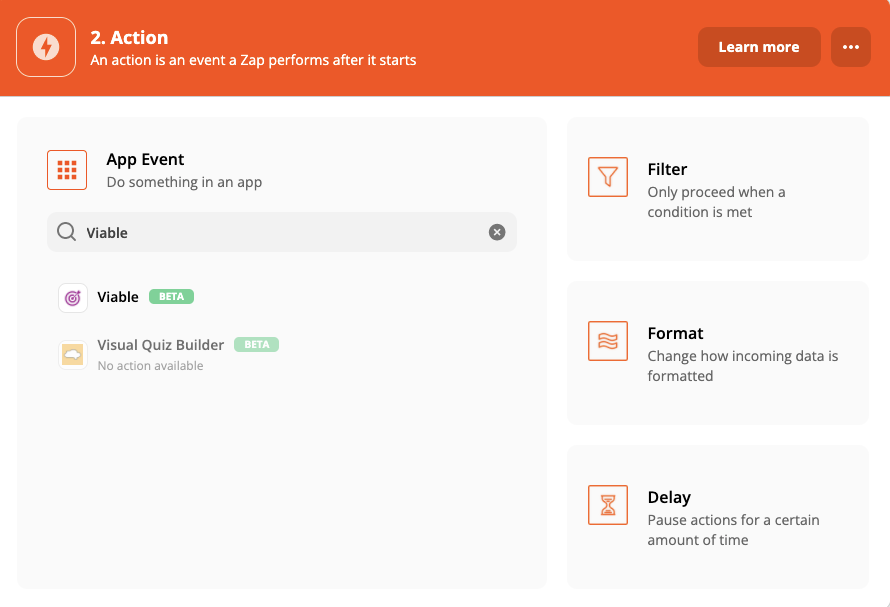Click the Filter funnel icon
The width and height of the screenshot is (890, 607).
(607, 177)
